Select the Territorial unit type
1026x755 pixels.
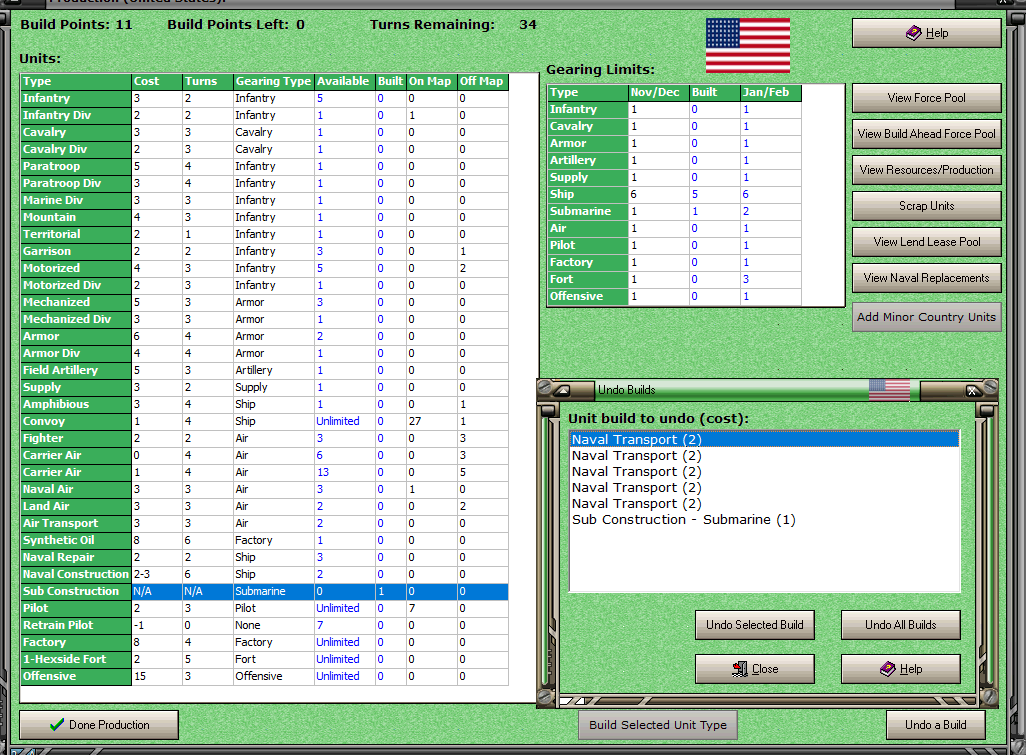click(x=76, y=234)
